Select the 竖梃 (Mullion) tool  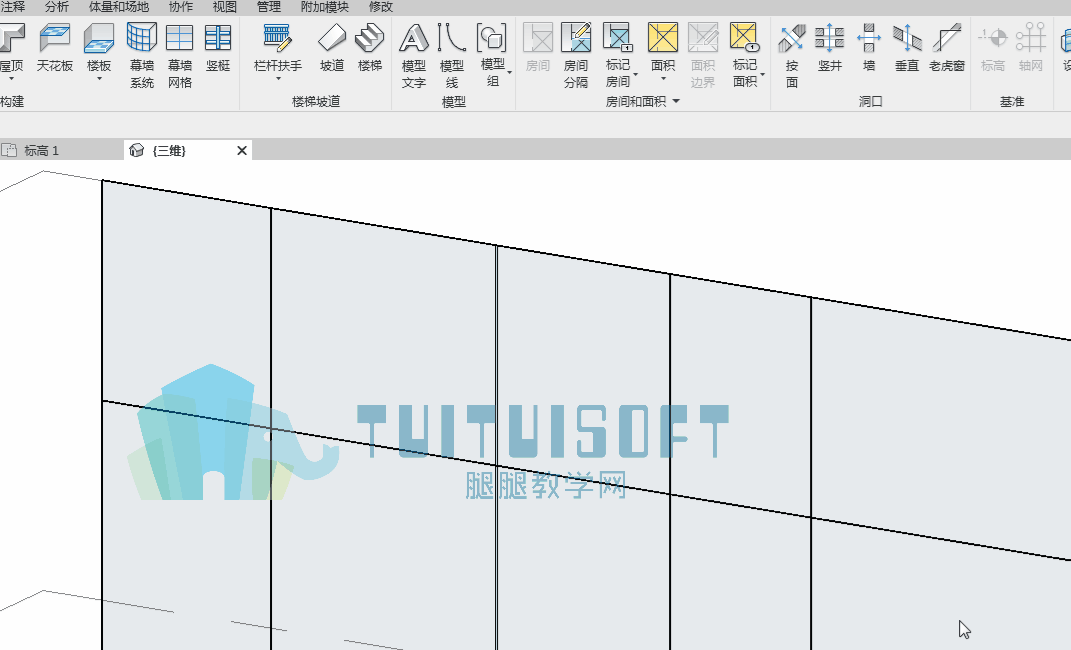[218, 46]
